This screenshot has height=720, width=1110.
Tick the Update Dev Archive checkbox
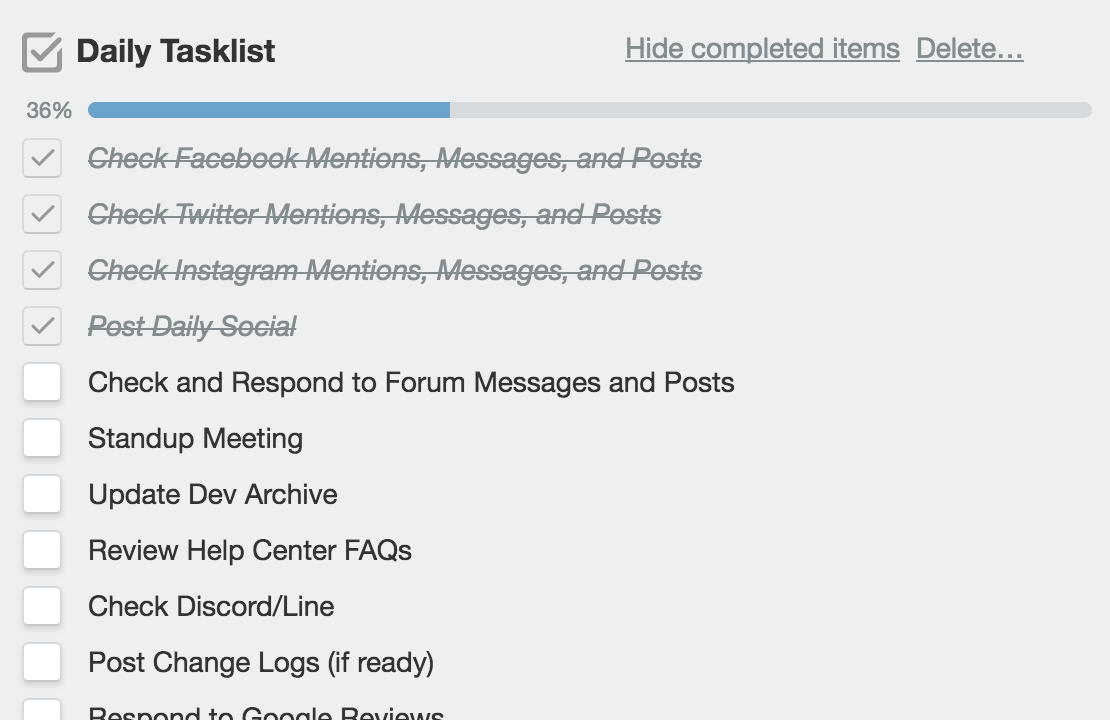click(x=42, y=493)
